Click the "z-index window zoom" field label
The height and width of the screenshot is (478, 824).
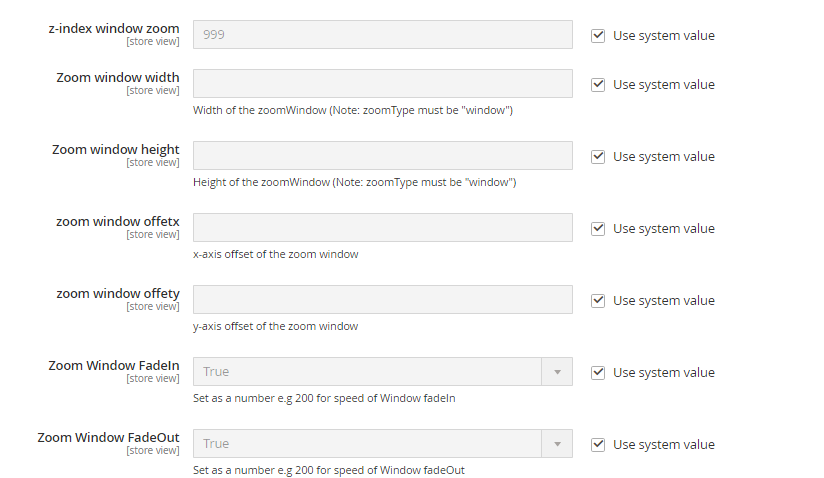coord(114,28)
